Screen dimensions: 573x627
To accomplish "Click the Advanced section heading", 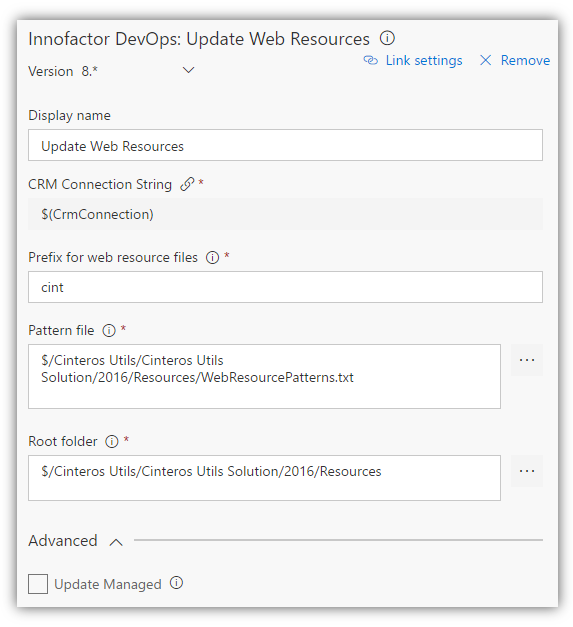I will 63,541.
